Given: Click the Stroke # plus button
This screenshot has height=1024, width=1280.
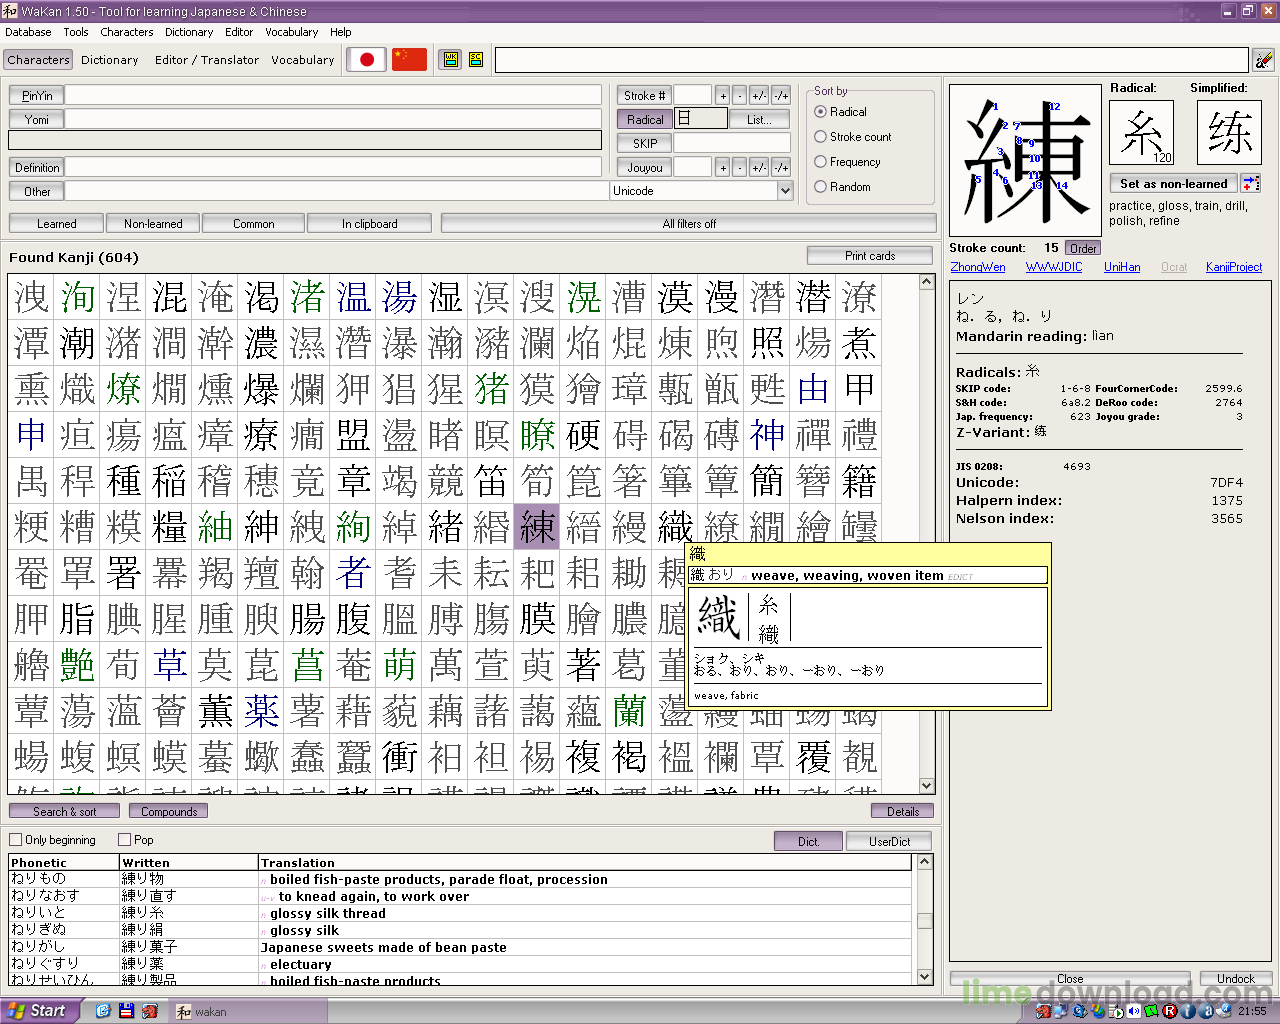Looking at the screenshot, I should [x=723, y=95].
